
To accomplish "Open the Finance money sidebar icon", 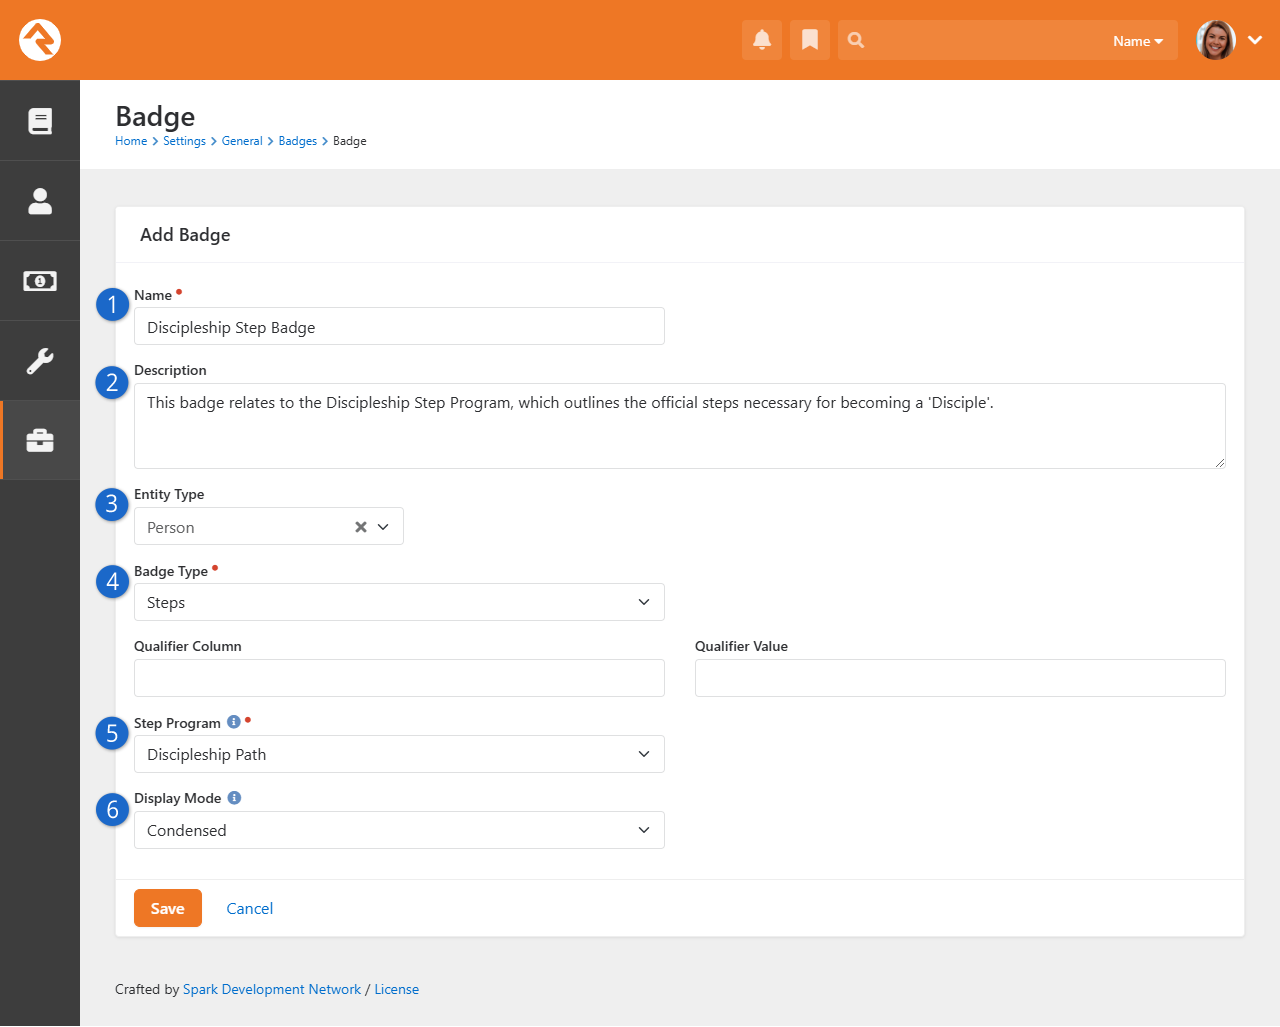I will (x=40, y=281).
